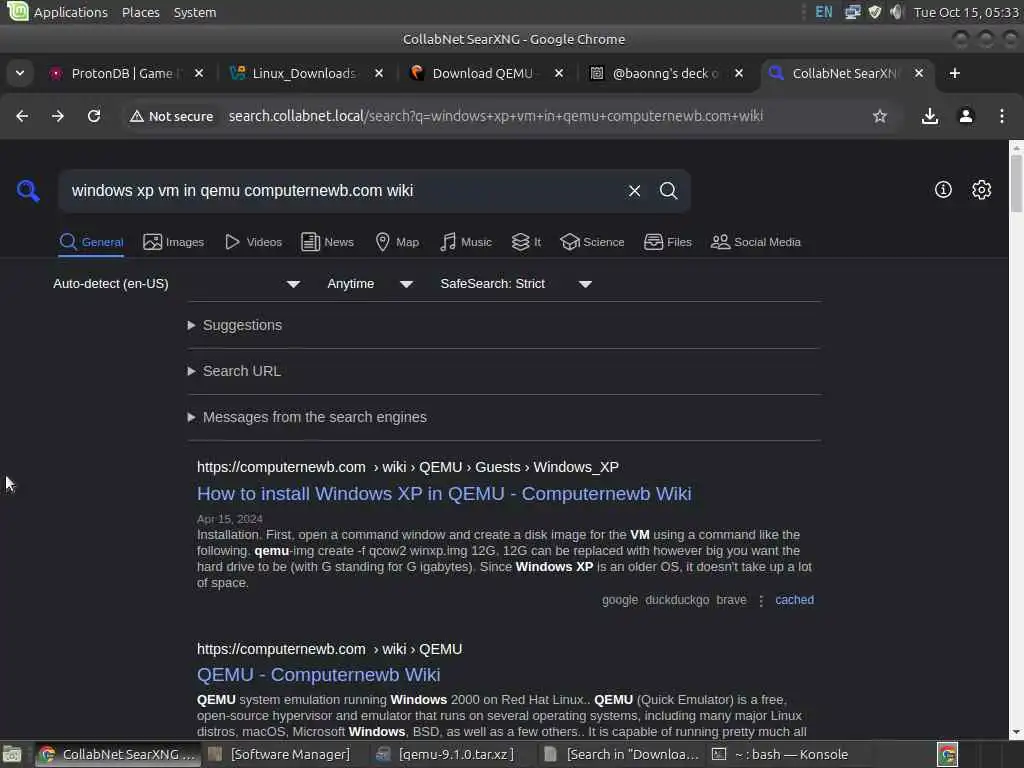Viewport: 1024px width, 768px height.
Task: Expand the Suggestions section
Action: pyautogui.click(x=235, y=325)
